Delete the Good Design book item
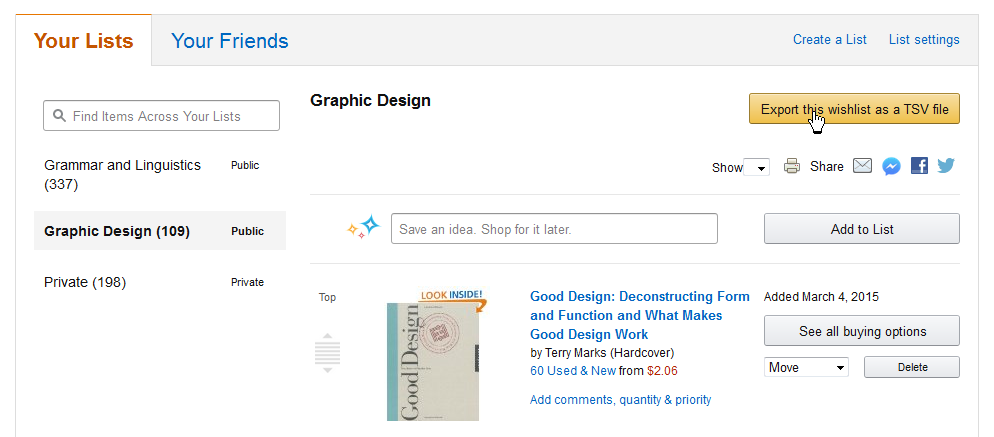 click(x=912, y=367)
